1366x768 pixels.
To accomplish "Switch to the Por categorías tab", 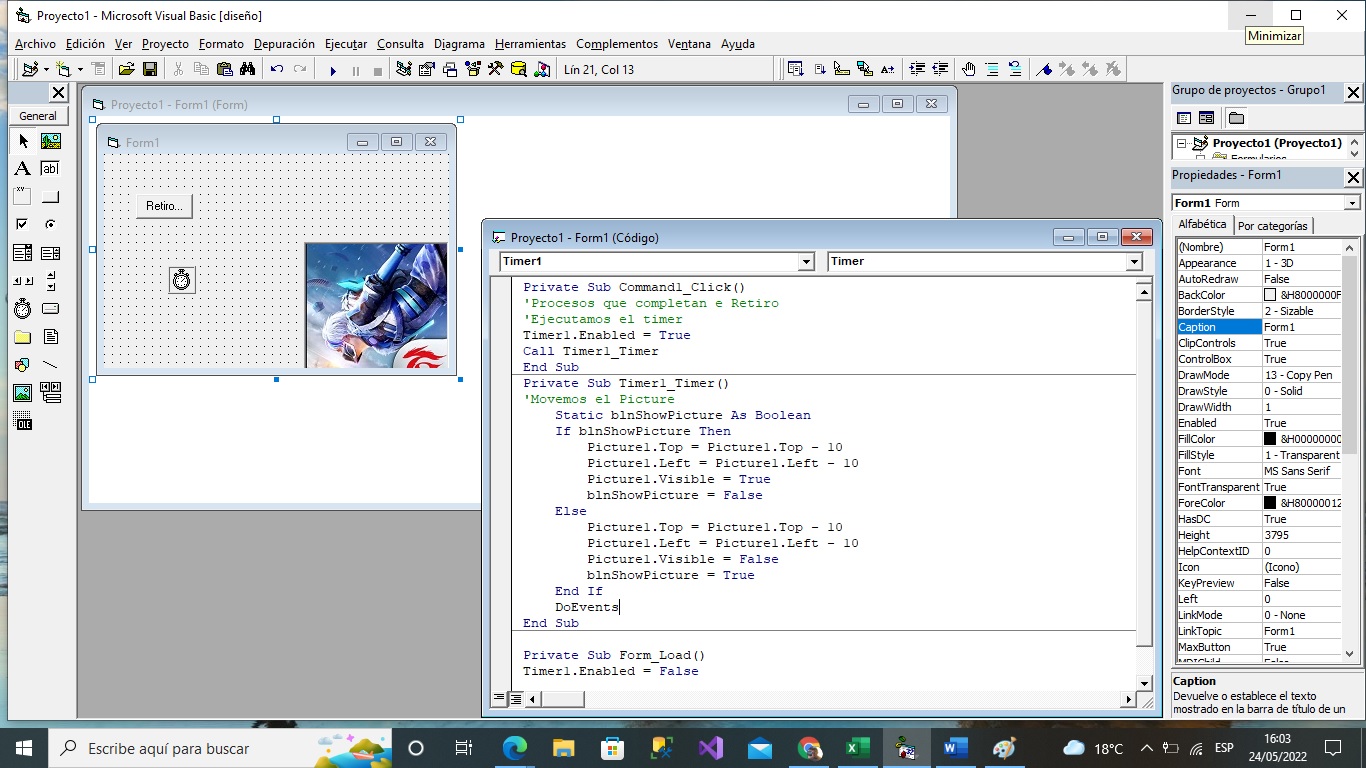I will (1272, 226).
